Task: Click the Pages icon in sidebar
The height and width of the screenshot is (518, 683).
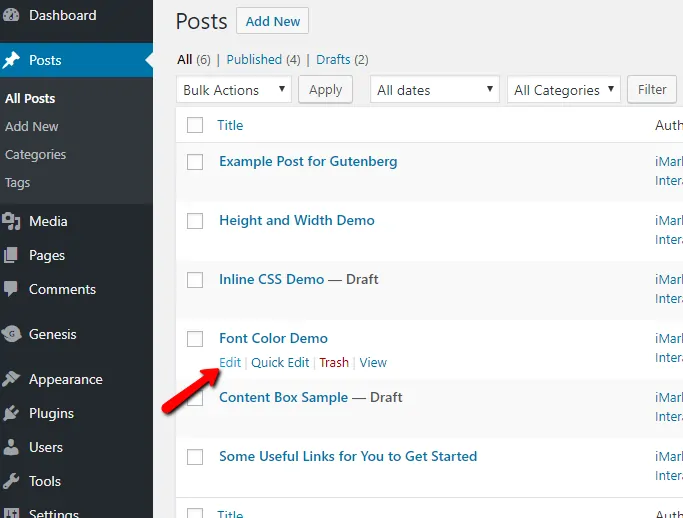Action: click(x=11, y=255)
